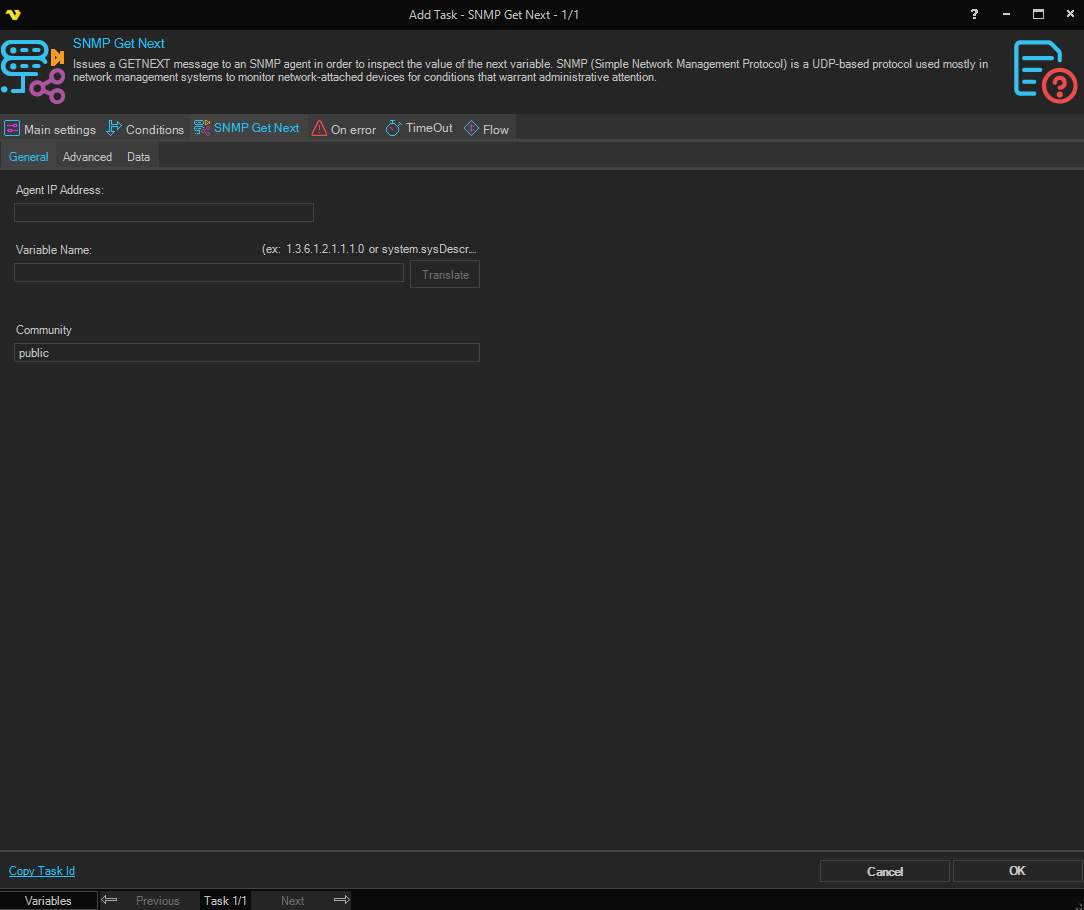Click the left arrow icon beside Previous

coord(110,900)
